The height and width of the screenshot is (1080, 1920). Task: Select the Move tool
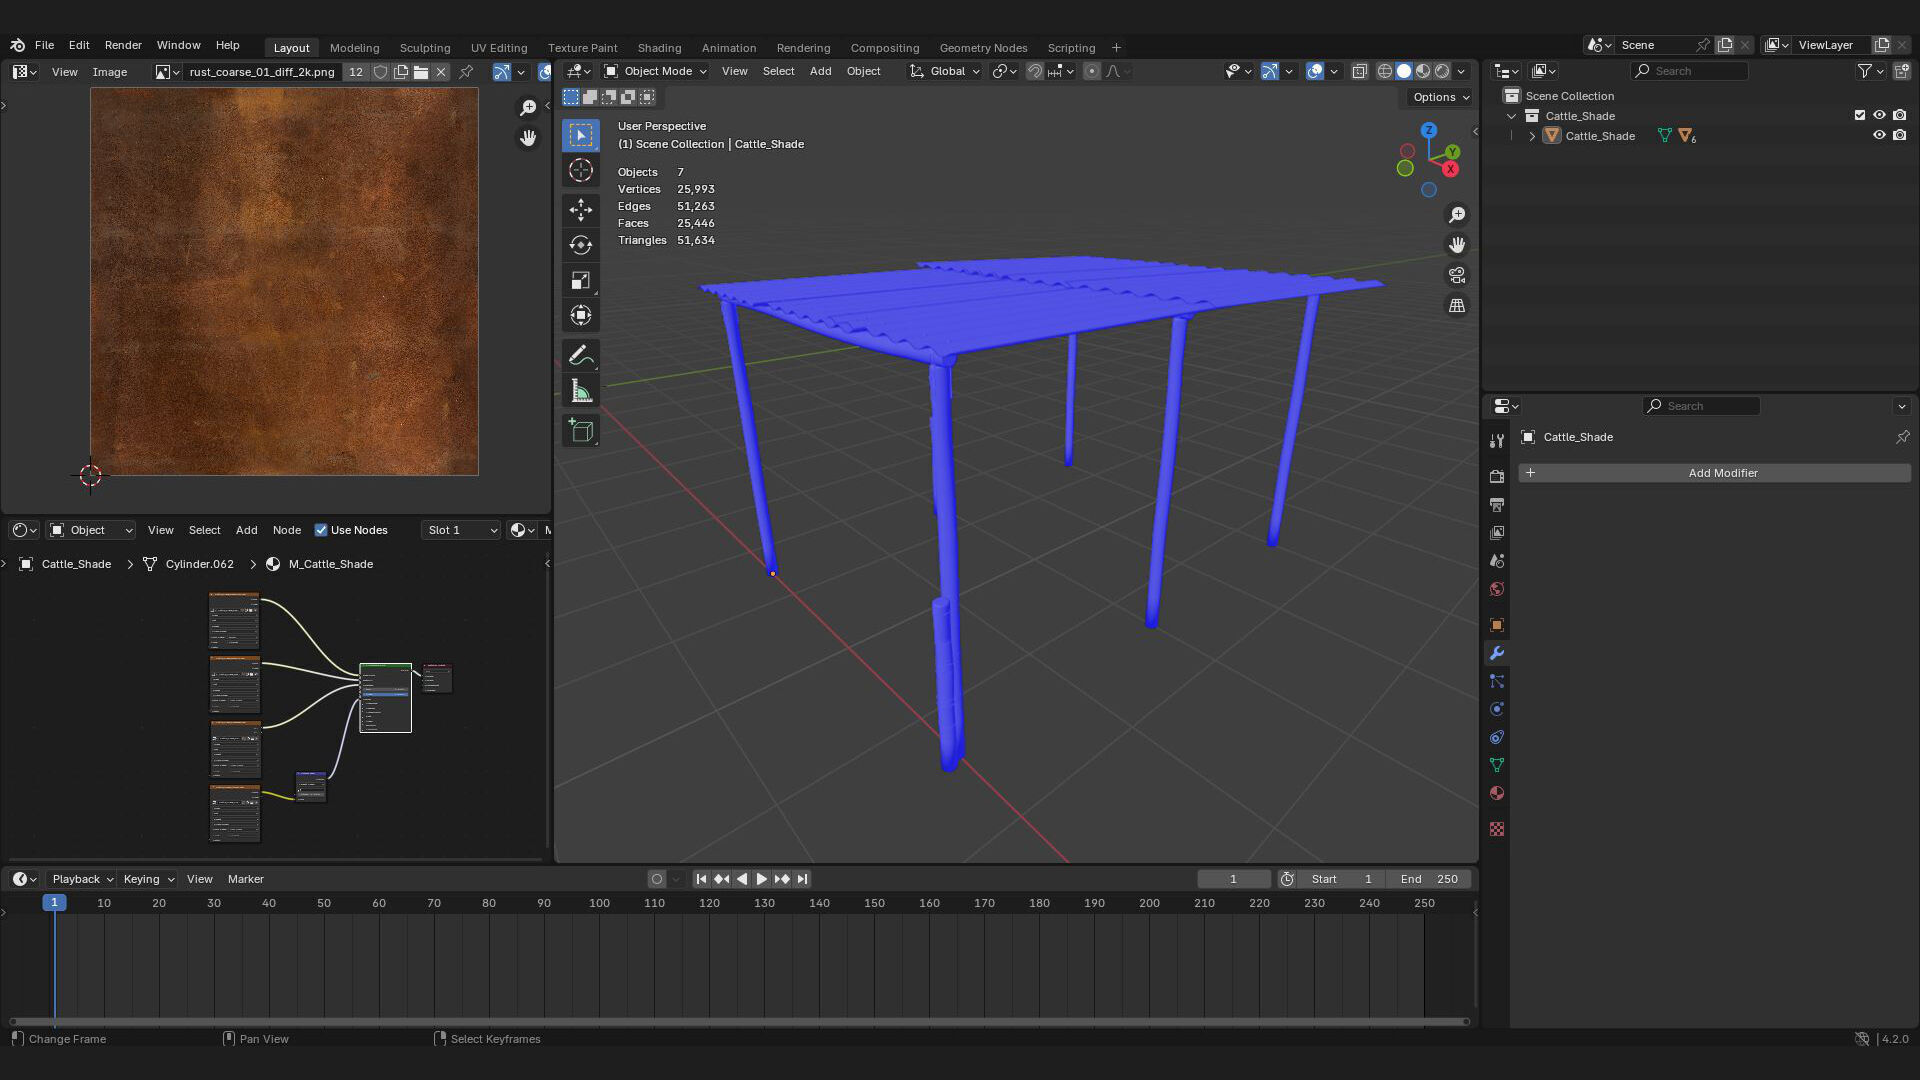tap(581, 209)
